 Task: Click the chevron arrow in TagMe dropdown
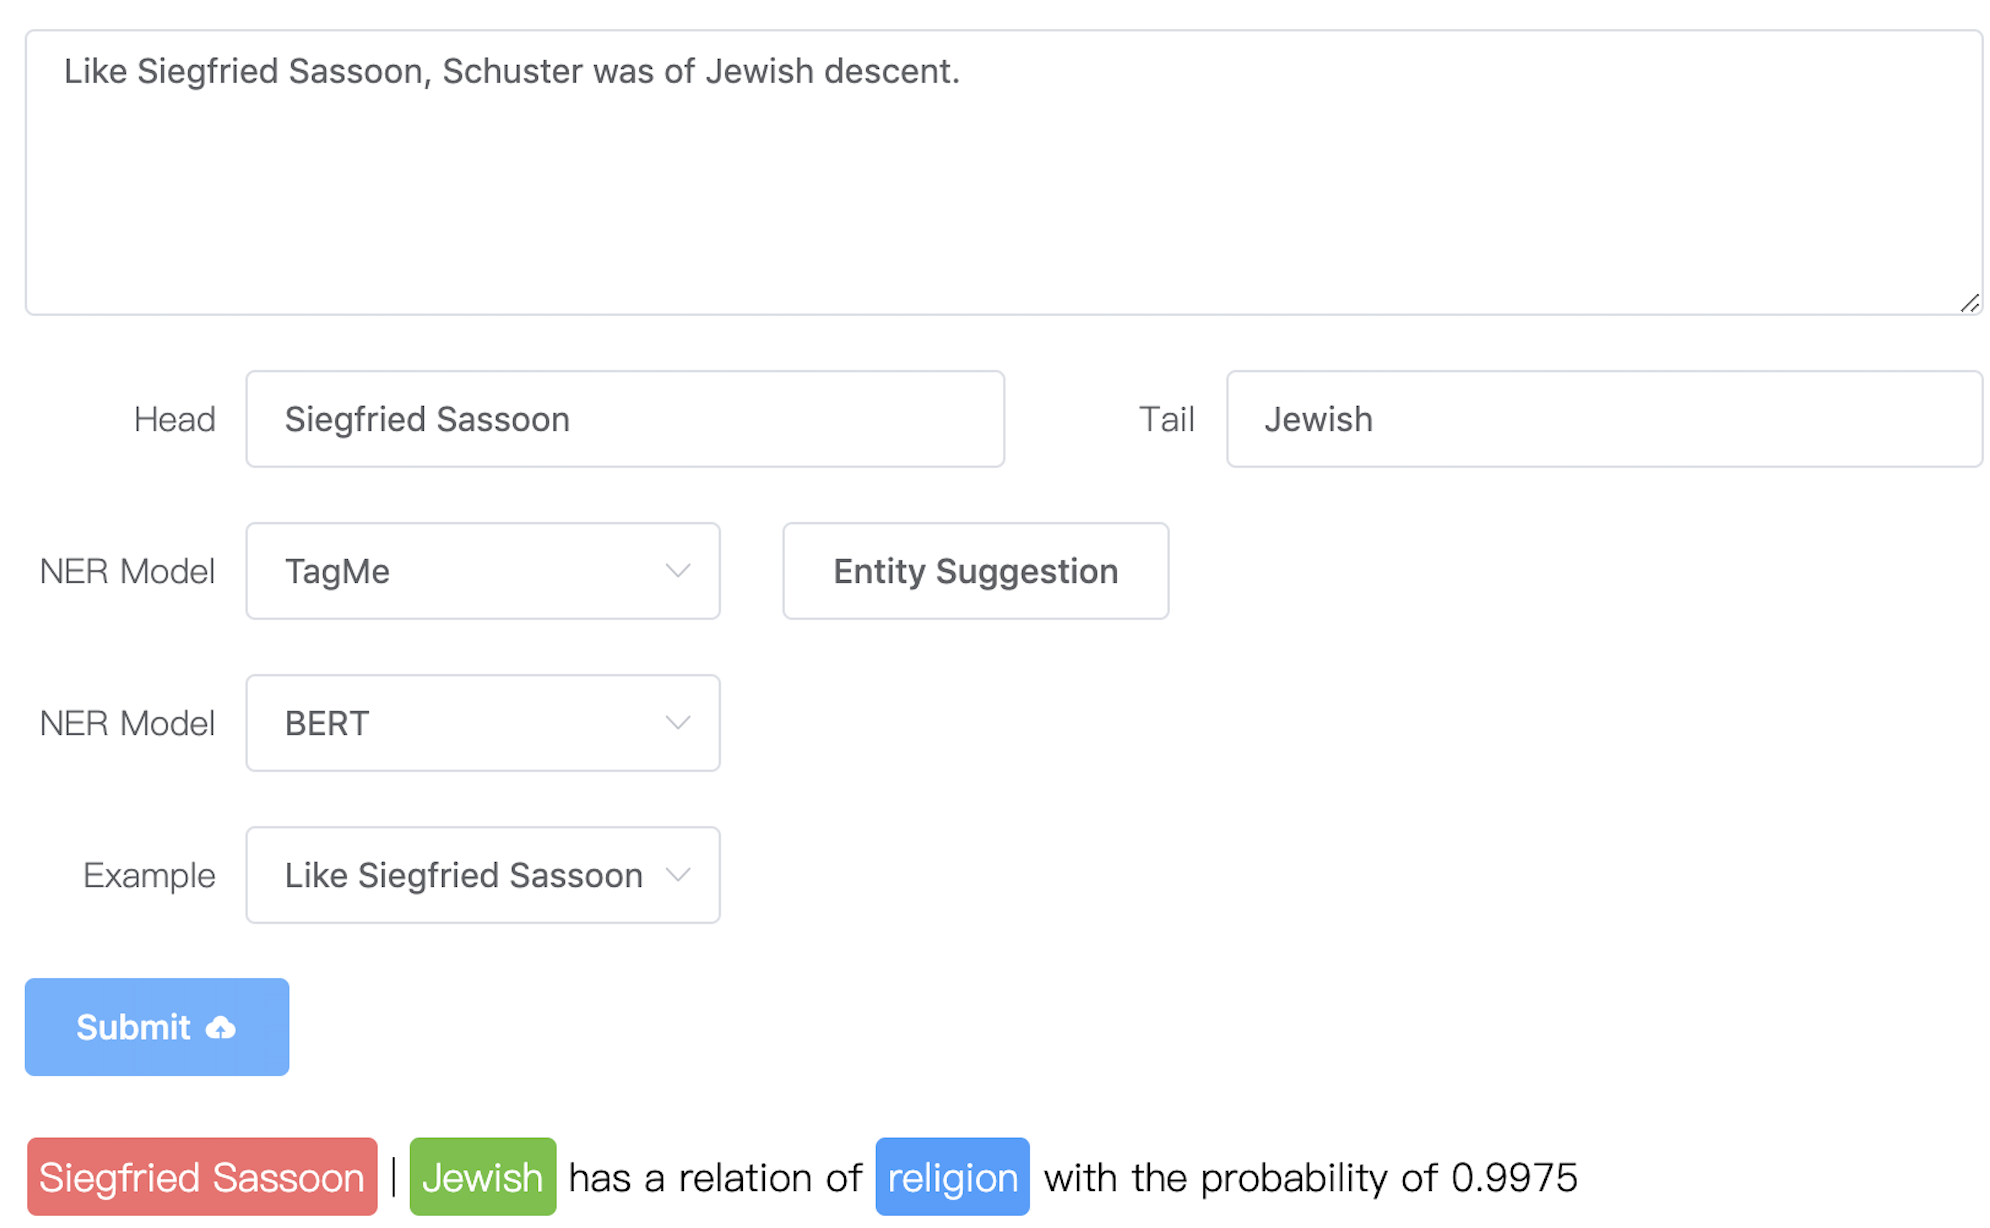tap(678, 571)
